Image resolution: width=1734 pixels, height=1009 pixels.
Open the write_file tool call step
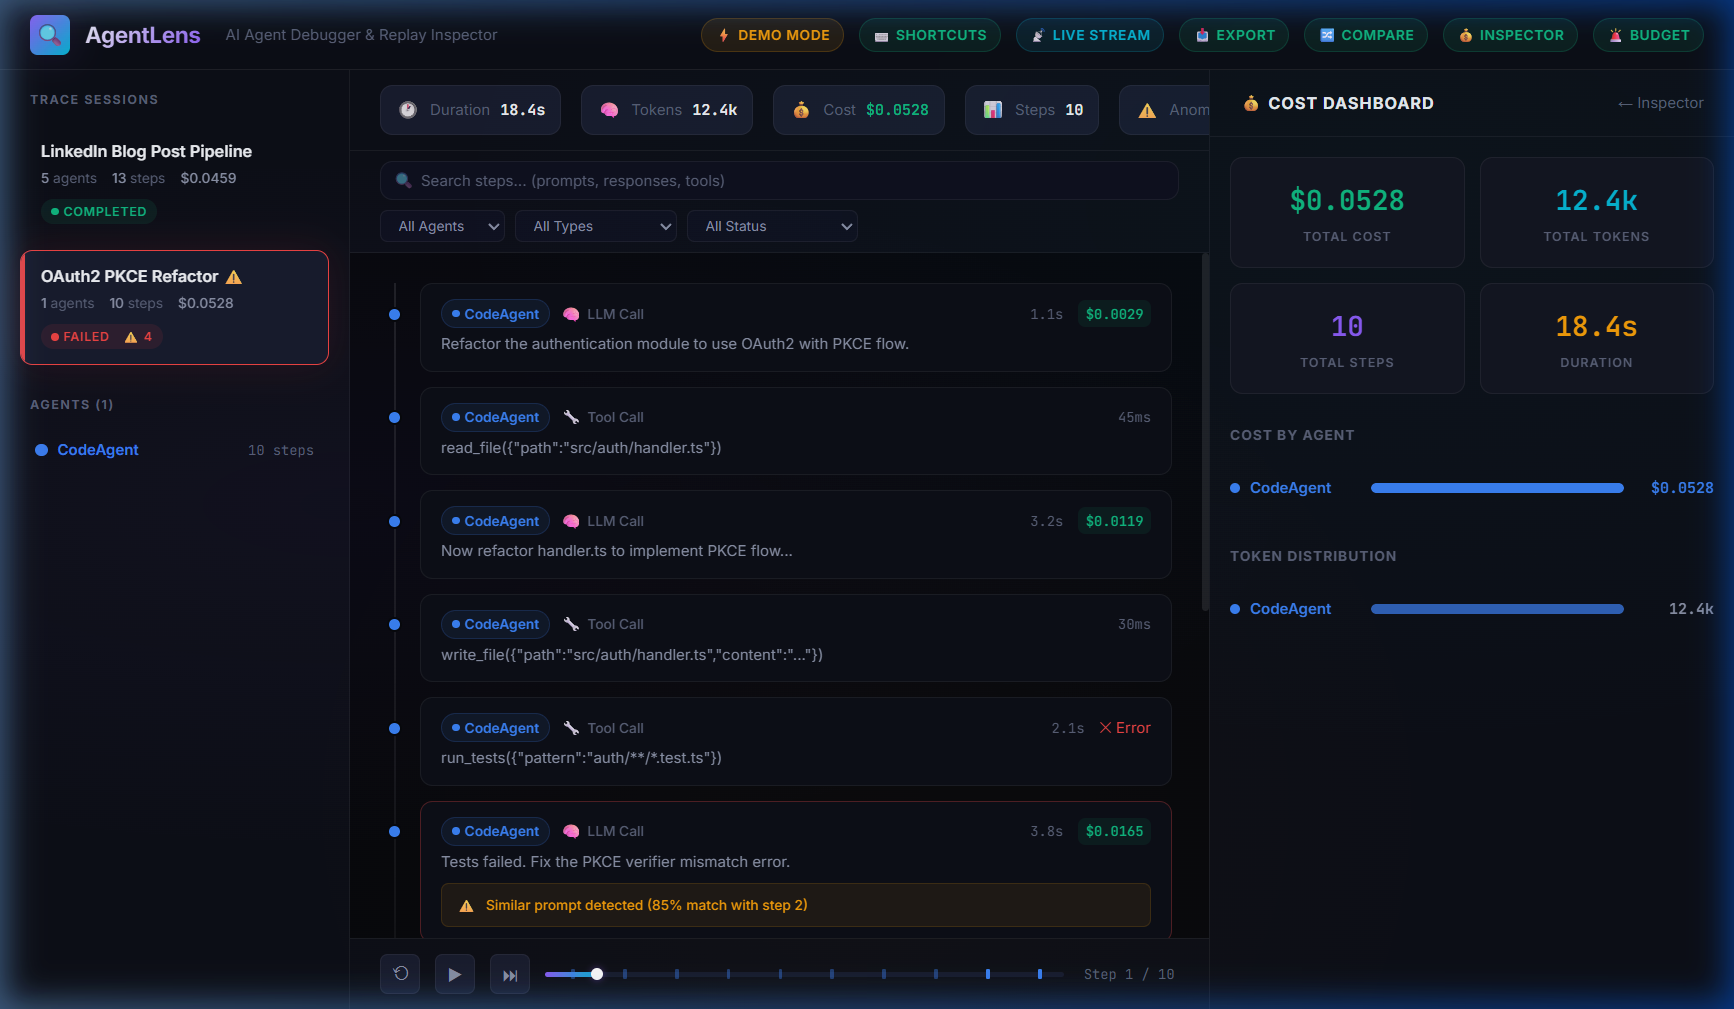point(796,638)
